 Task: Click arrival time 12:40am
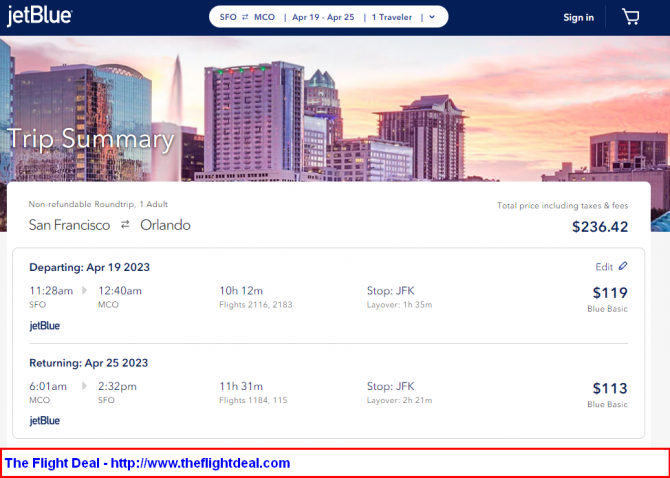point(120,291)
